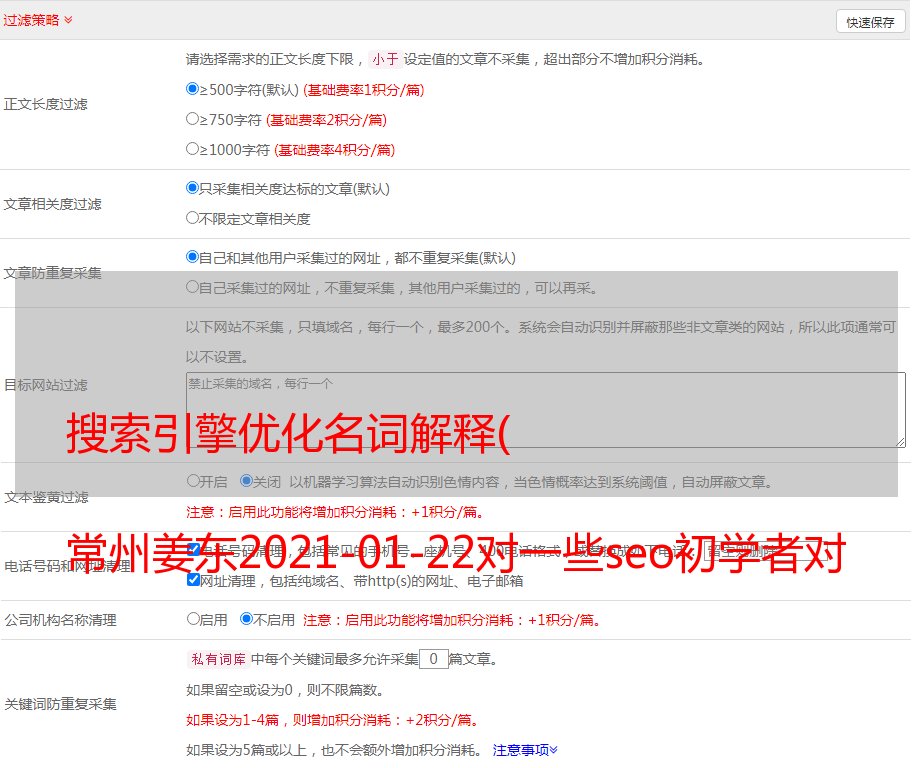
Task: Select 启用 for 公司机构名称清理
Action: (193, 619)
